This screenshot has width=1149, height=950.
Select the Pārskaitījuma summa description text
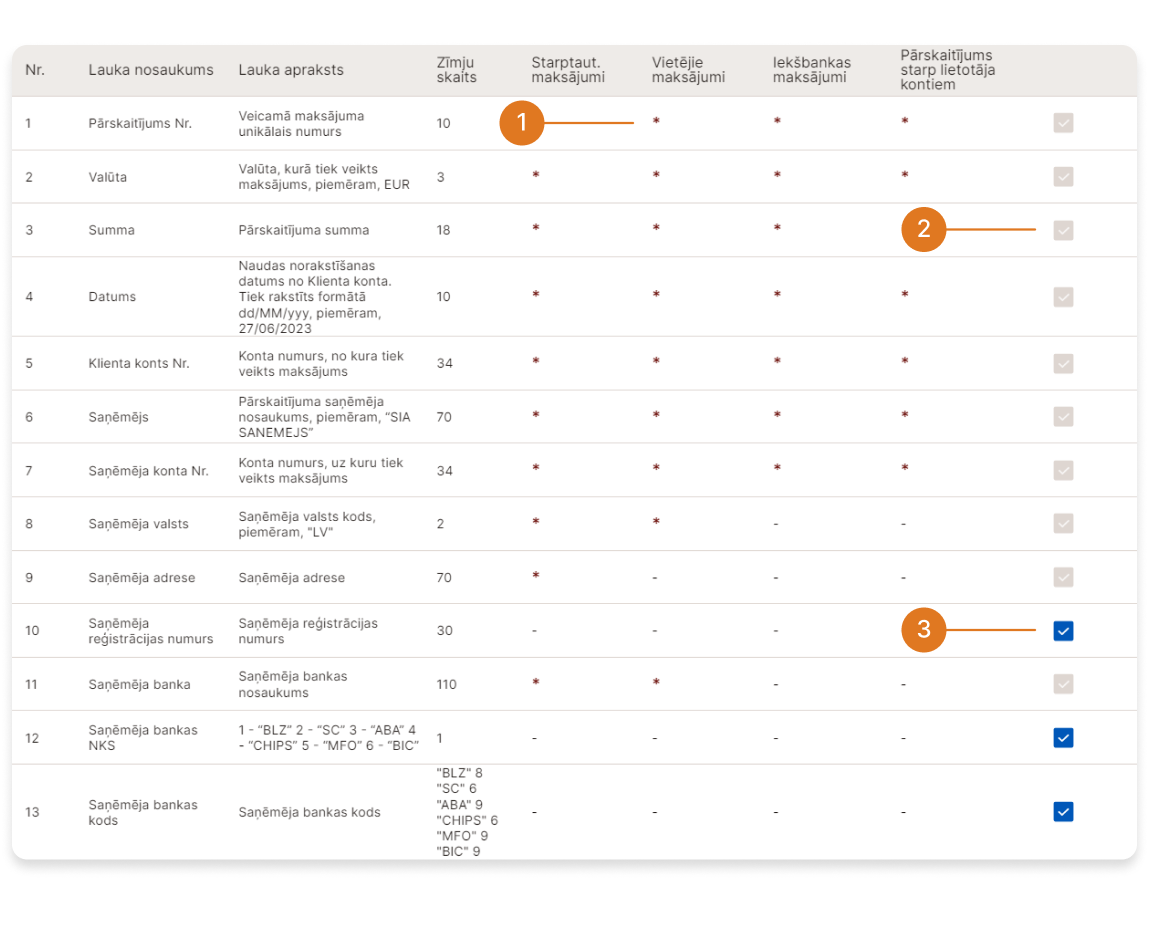click(303, 230)
